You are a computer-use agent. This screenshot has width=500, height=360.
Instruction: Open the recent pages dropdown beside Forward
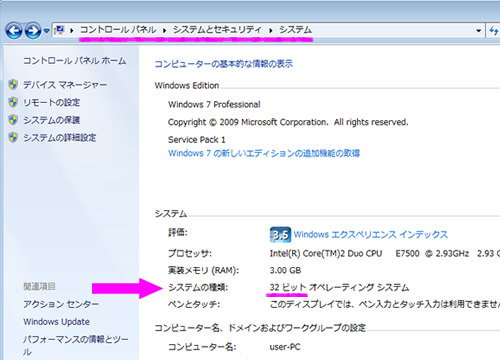(46, 31)
